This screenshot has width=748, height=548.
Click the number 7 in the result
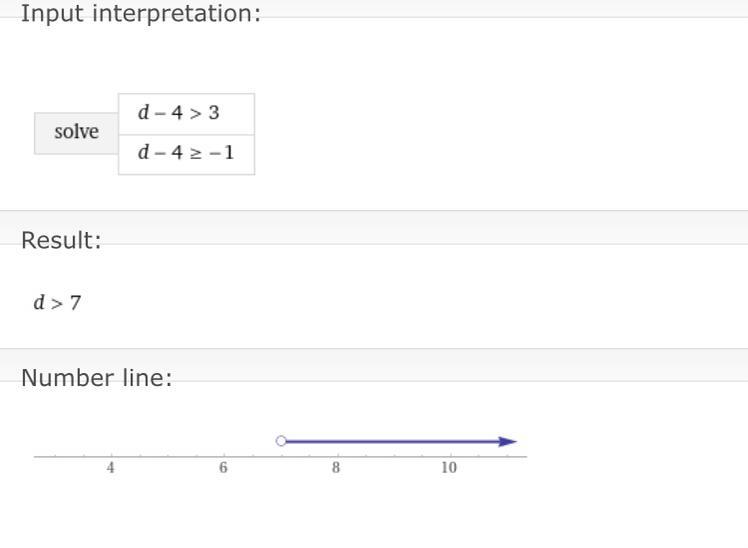[75, 302]
